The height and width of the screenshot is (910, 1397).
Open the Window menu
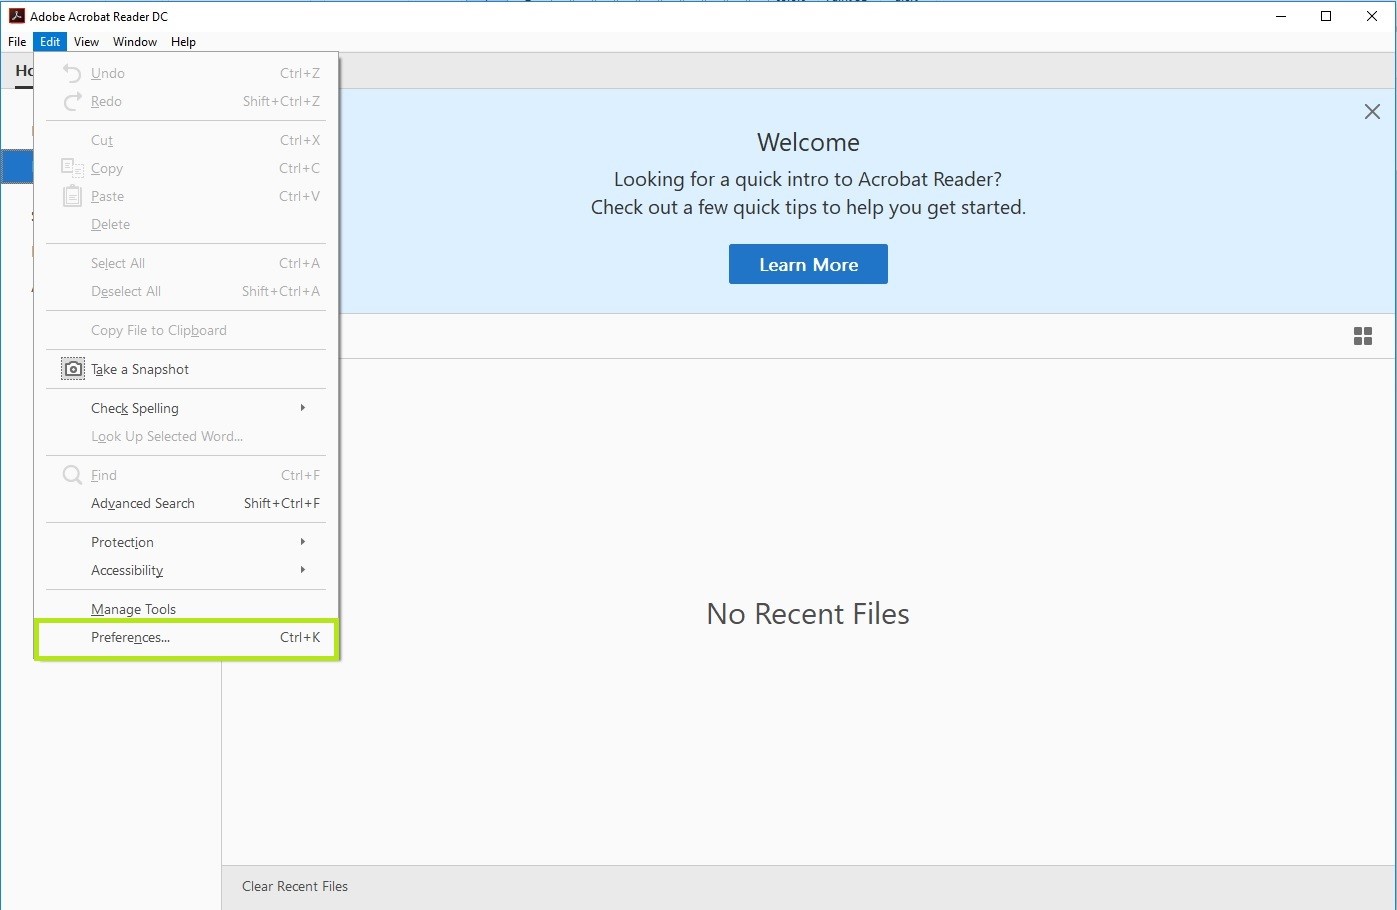[x=135, y=42]
